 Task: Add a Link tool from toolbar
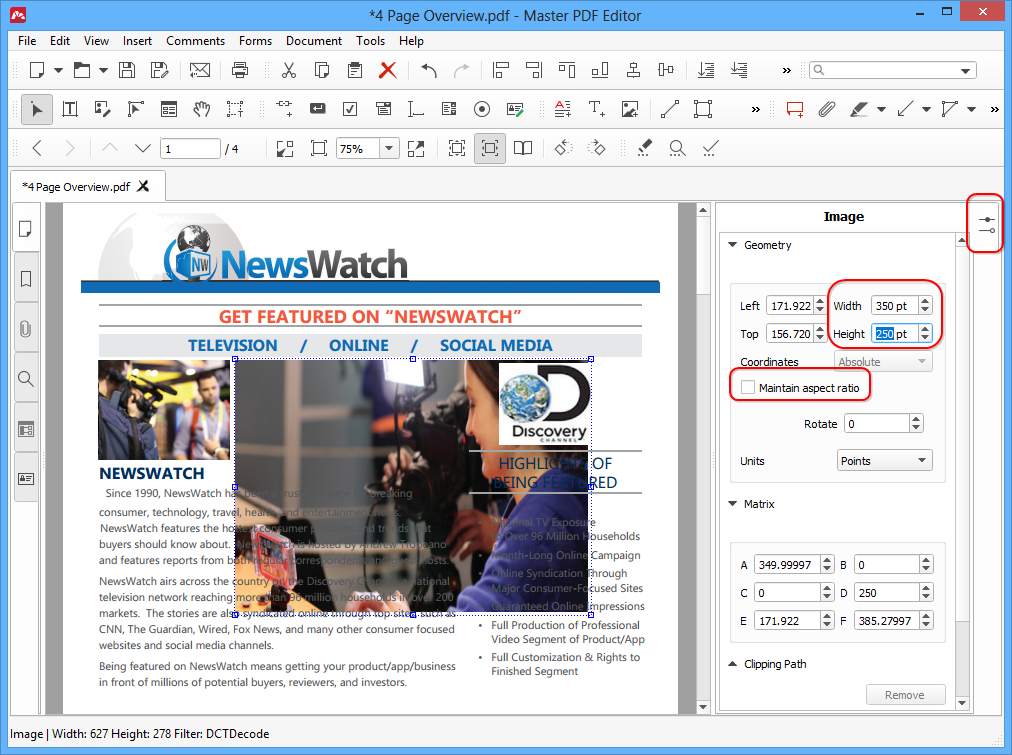(x=284, y=109)
